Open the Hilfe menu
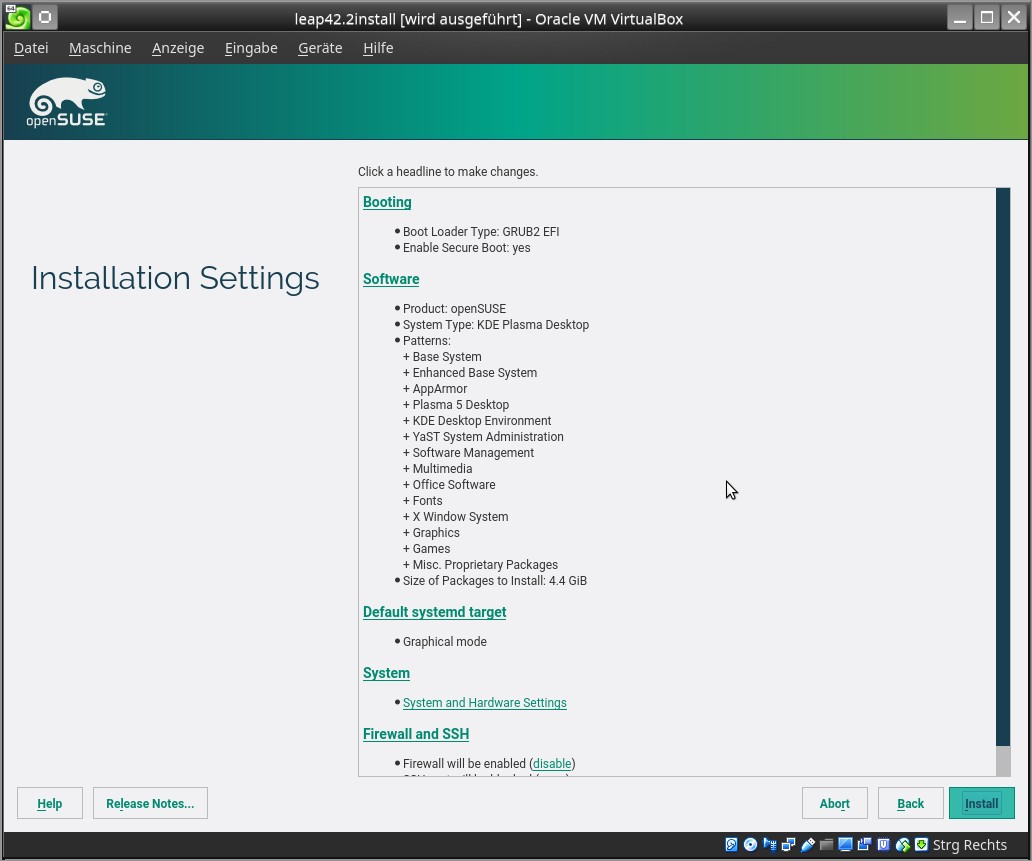Image resolution: width=1032 pixels, height=861 pixels. pos(378,48)
